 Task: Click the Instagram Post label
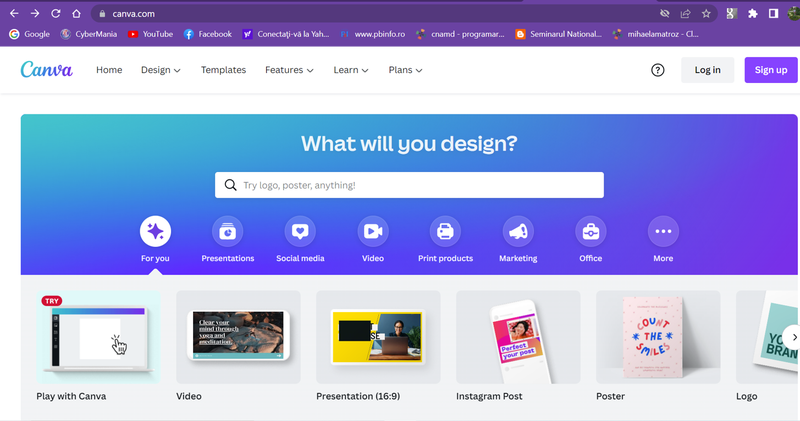(489, 396)
